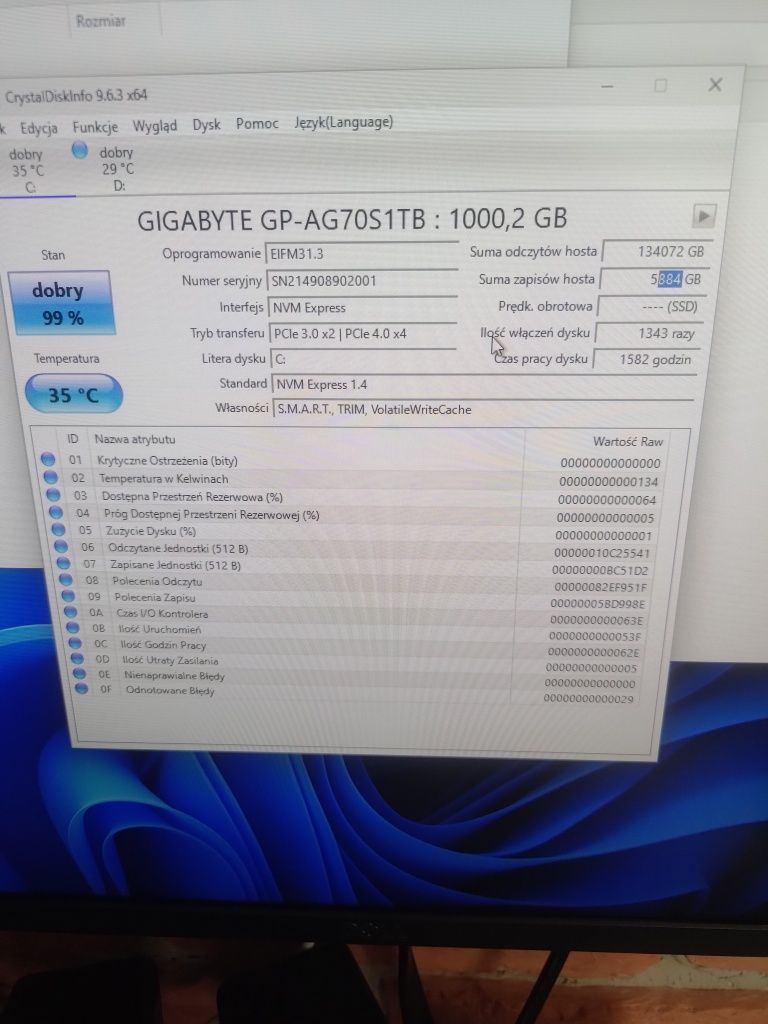Click the Interfejs field NVM Express

[361, 308]
